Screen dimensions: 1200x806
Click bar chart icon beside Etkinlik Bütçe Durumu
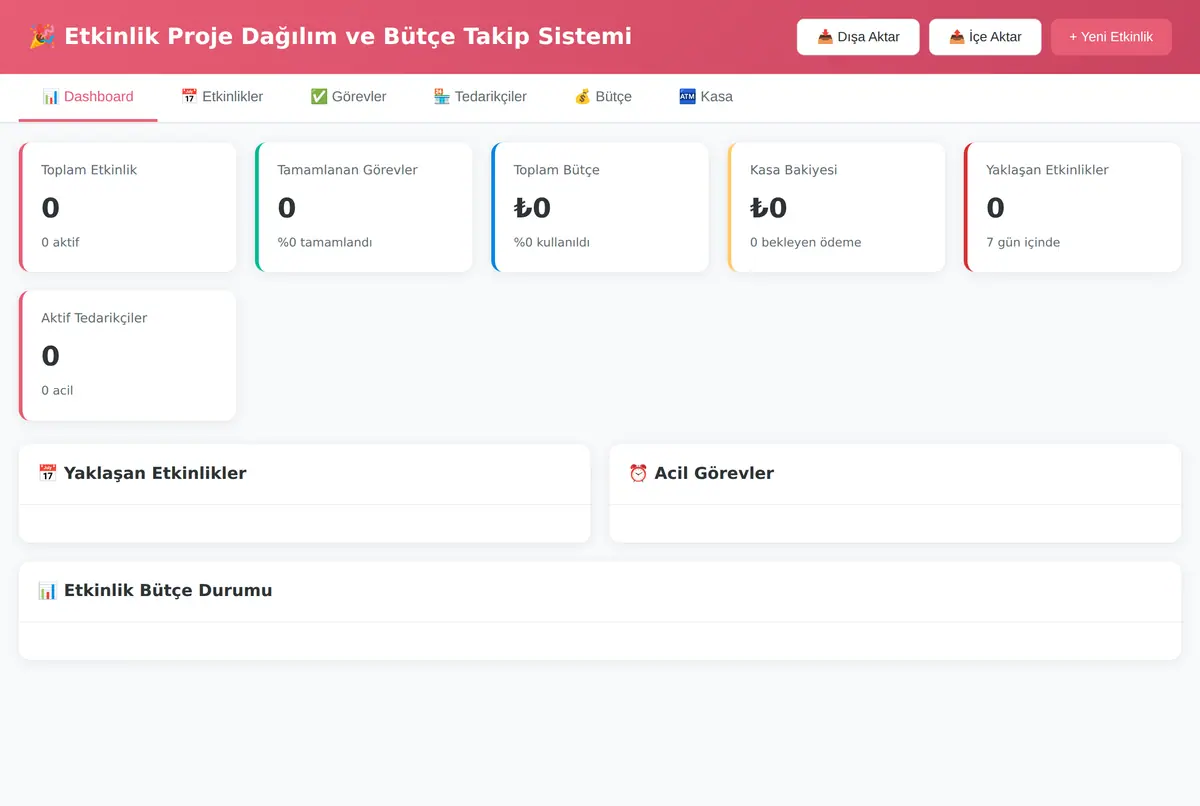[47, 590]
